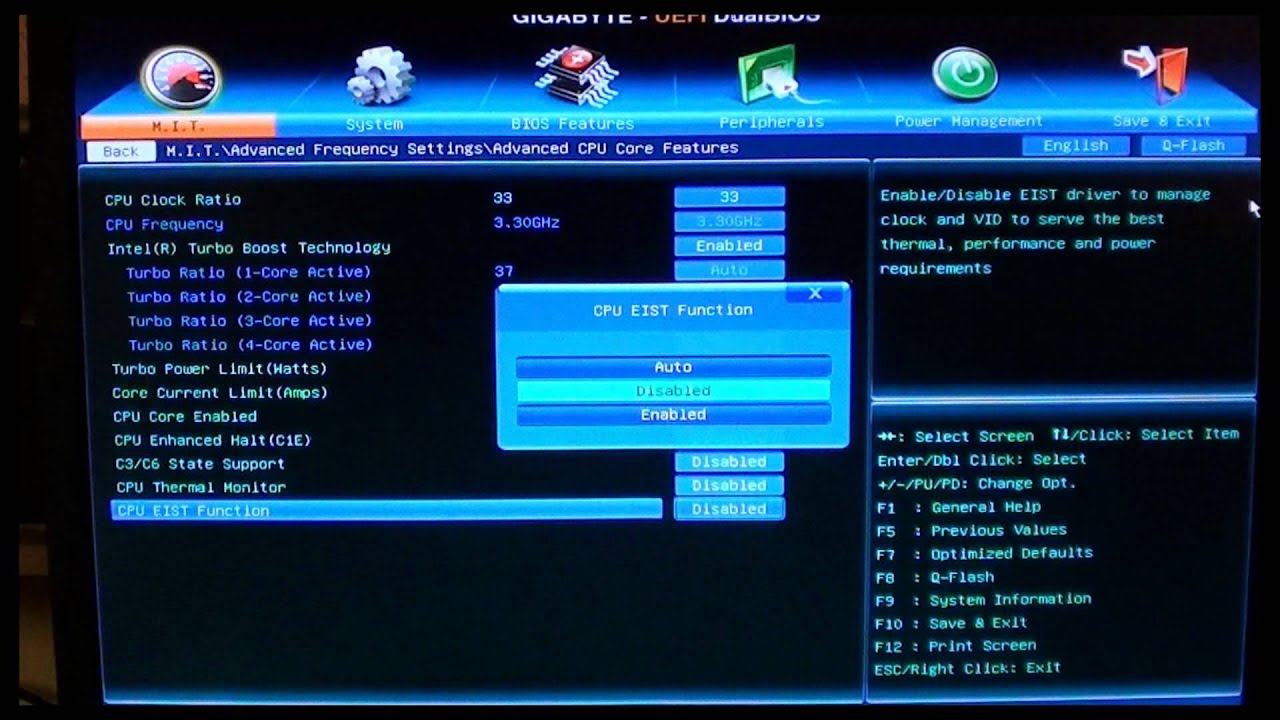1280x720 pixels.
Task: Switch to the System tab
Action: (x=375, y=124)
